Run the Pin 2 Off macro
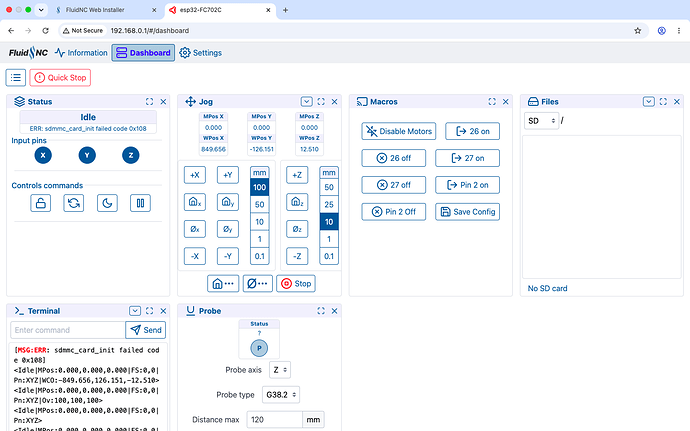 394,212
